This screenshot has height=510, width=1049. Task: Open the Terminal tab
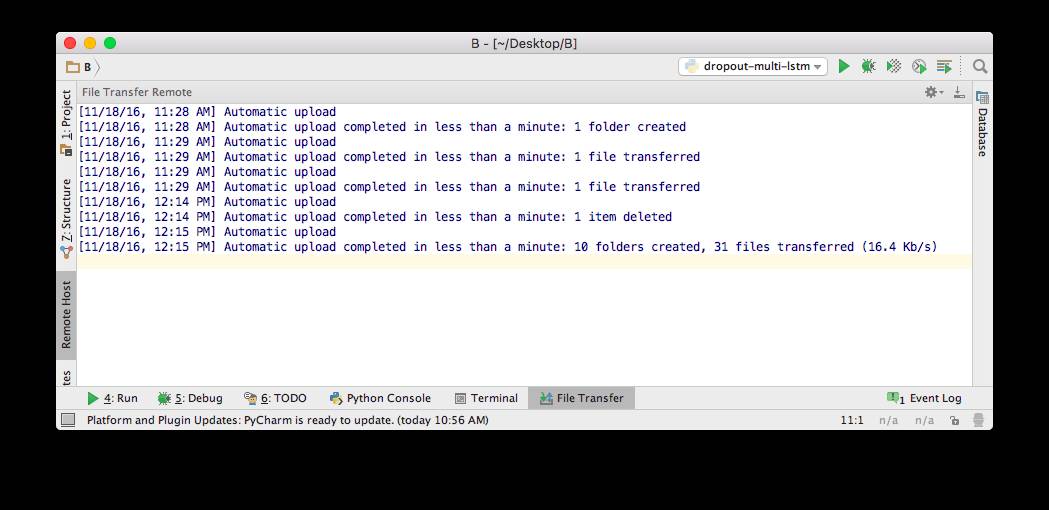coord(486,398)
